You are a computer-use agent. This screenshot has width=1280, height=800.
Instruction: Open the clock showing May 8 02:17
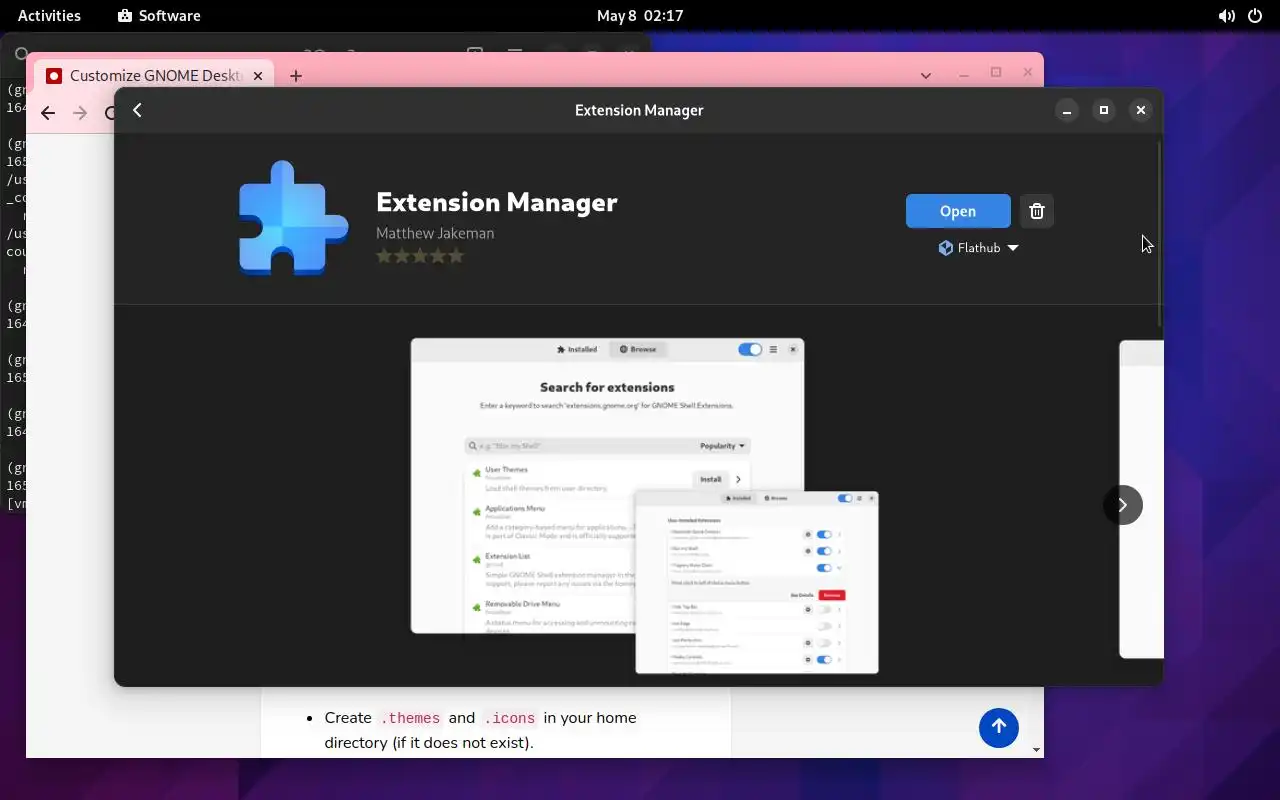(x=640, y=15)
